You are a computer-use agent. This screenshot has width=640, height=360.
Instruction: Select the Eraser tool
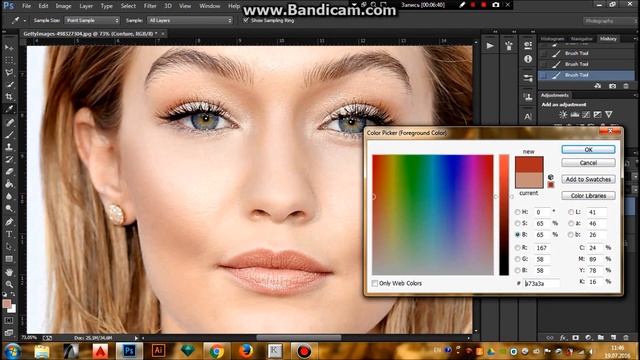9,171
